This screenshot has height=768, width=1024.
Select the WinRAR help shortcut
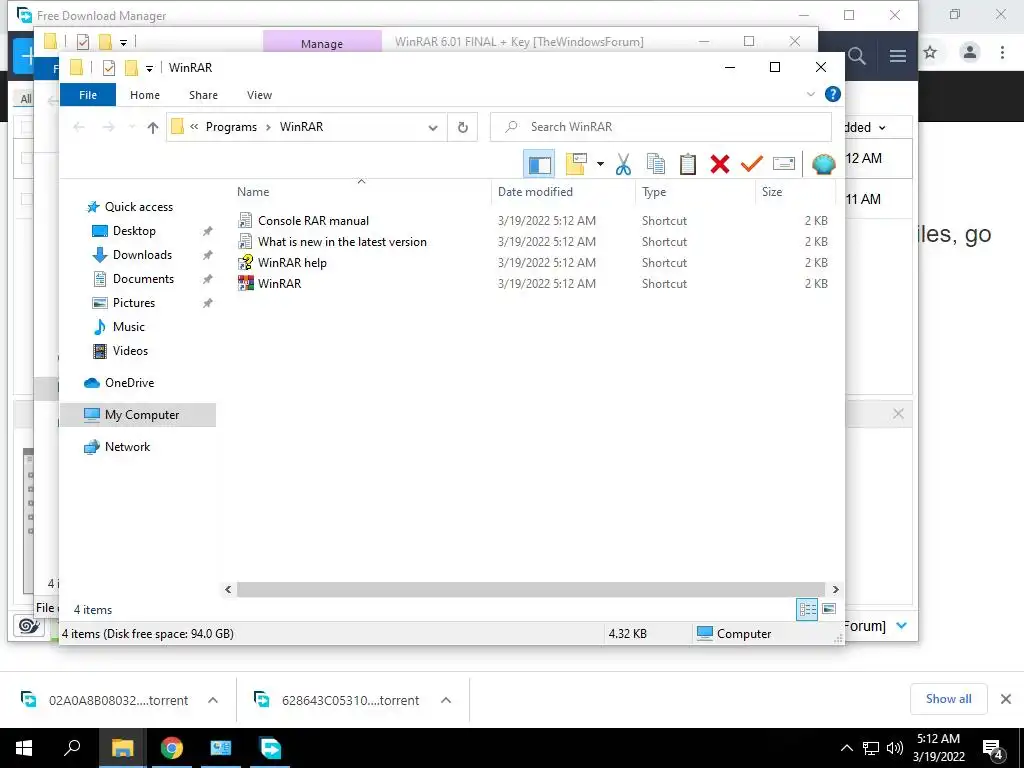coord(292,263)
